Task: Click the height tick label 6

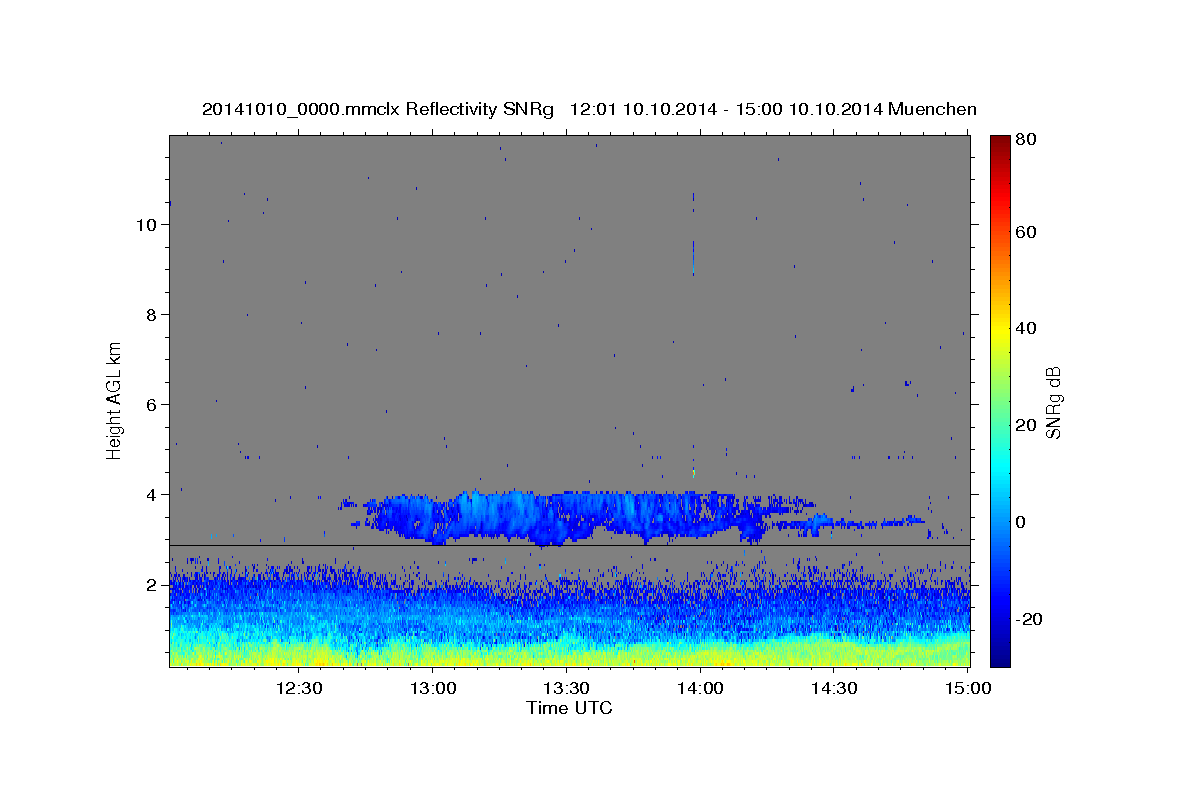Action: pos(152,404)
